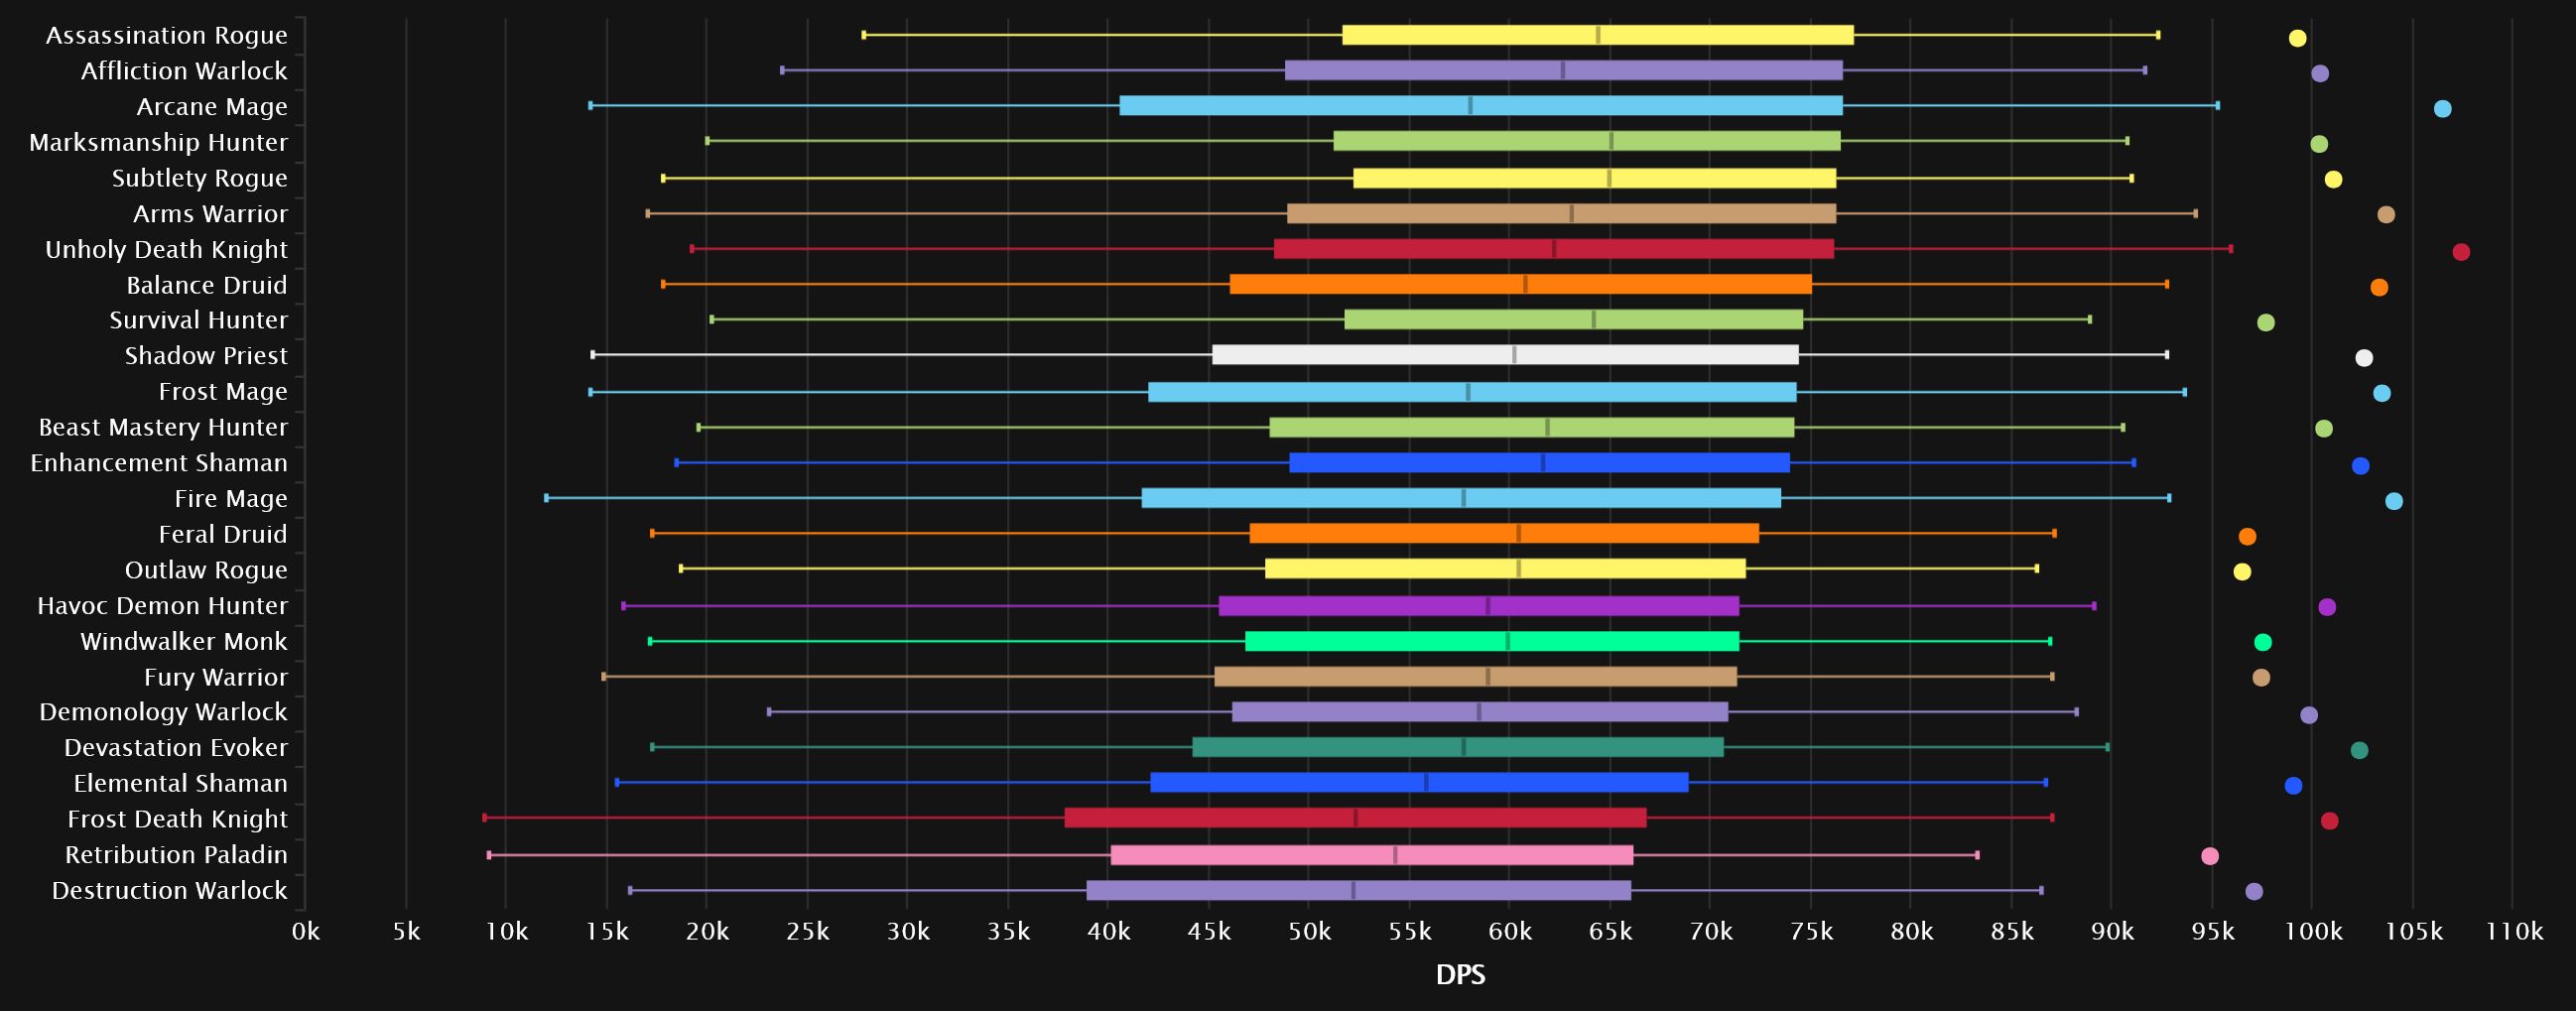This screenshot has width=2576, height=1011.
Task: Click the Enhancement Shaman blue box bar
Action: click(x=1539, y=463)
